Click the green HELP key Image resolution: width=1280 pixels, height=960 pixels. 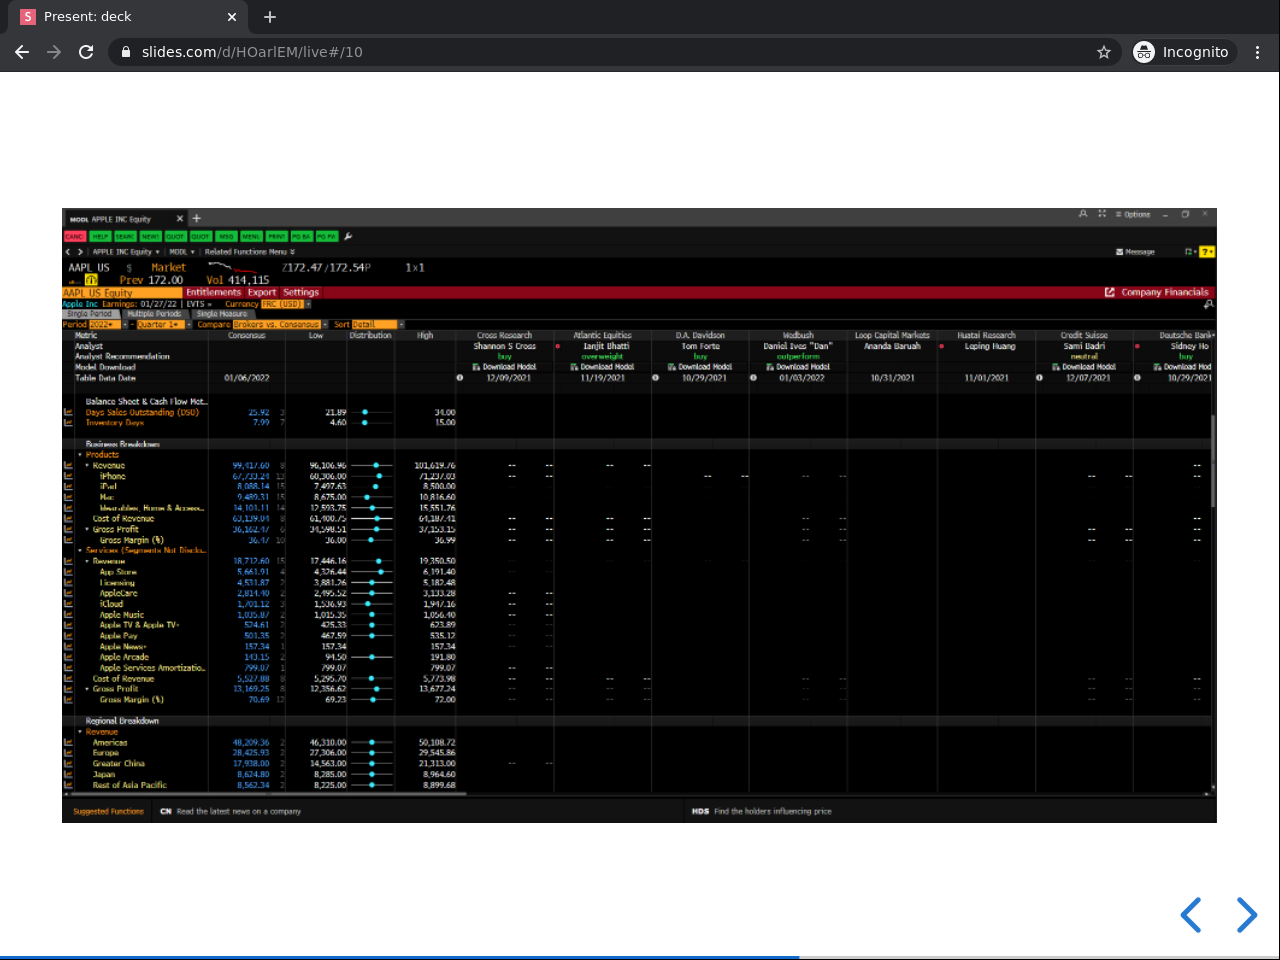pos(100,237)
